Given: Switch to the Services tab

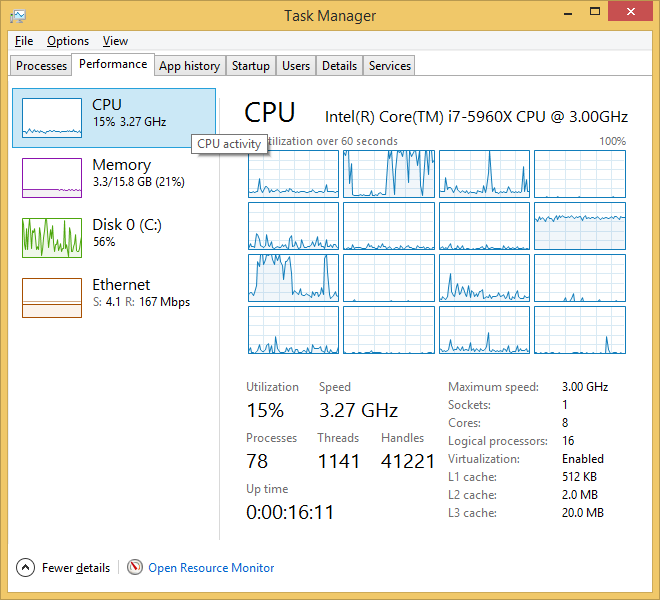Looking at the screenshot, I should pyautogui.click(x=389, y=66).
